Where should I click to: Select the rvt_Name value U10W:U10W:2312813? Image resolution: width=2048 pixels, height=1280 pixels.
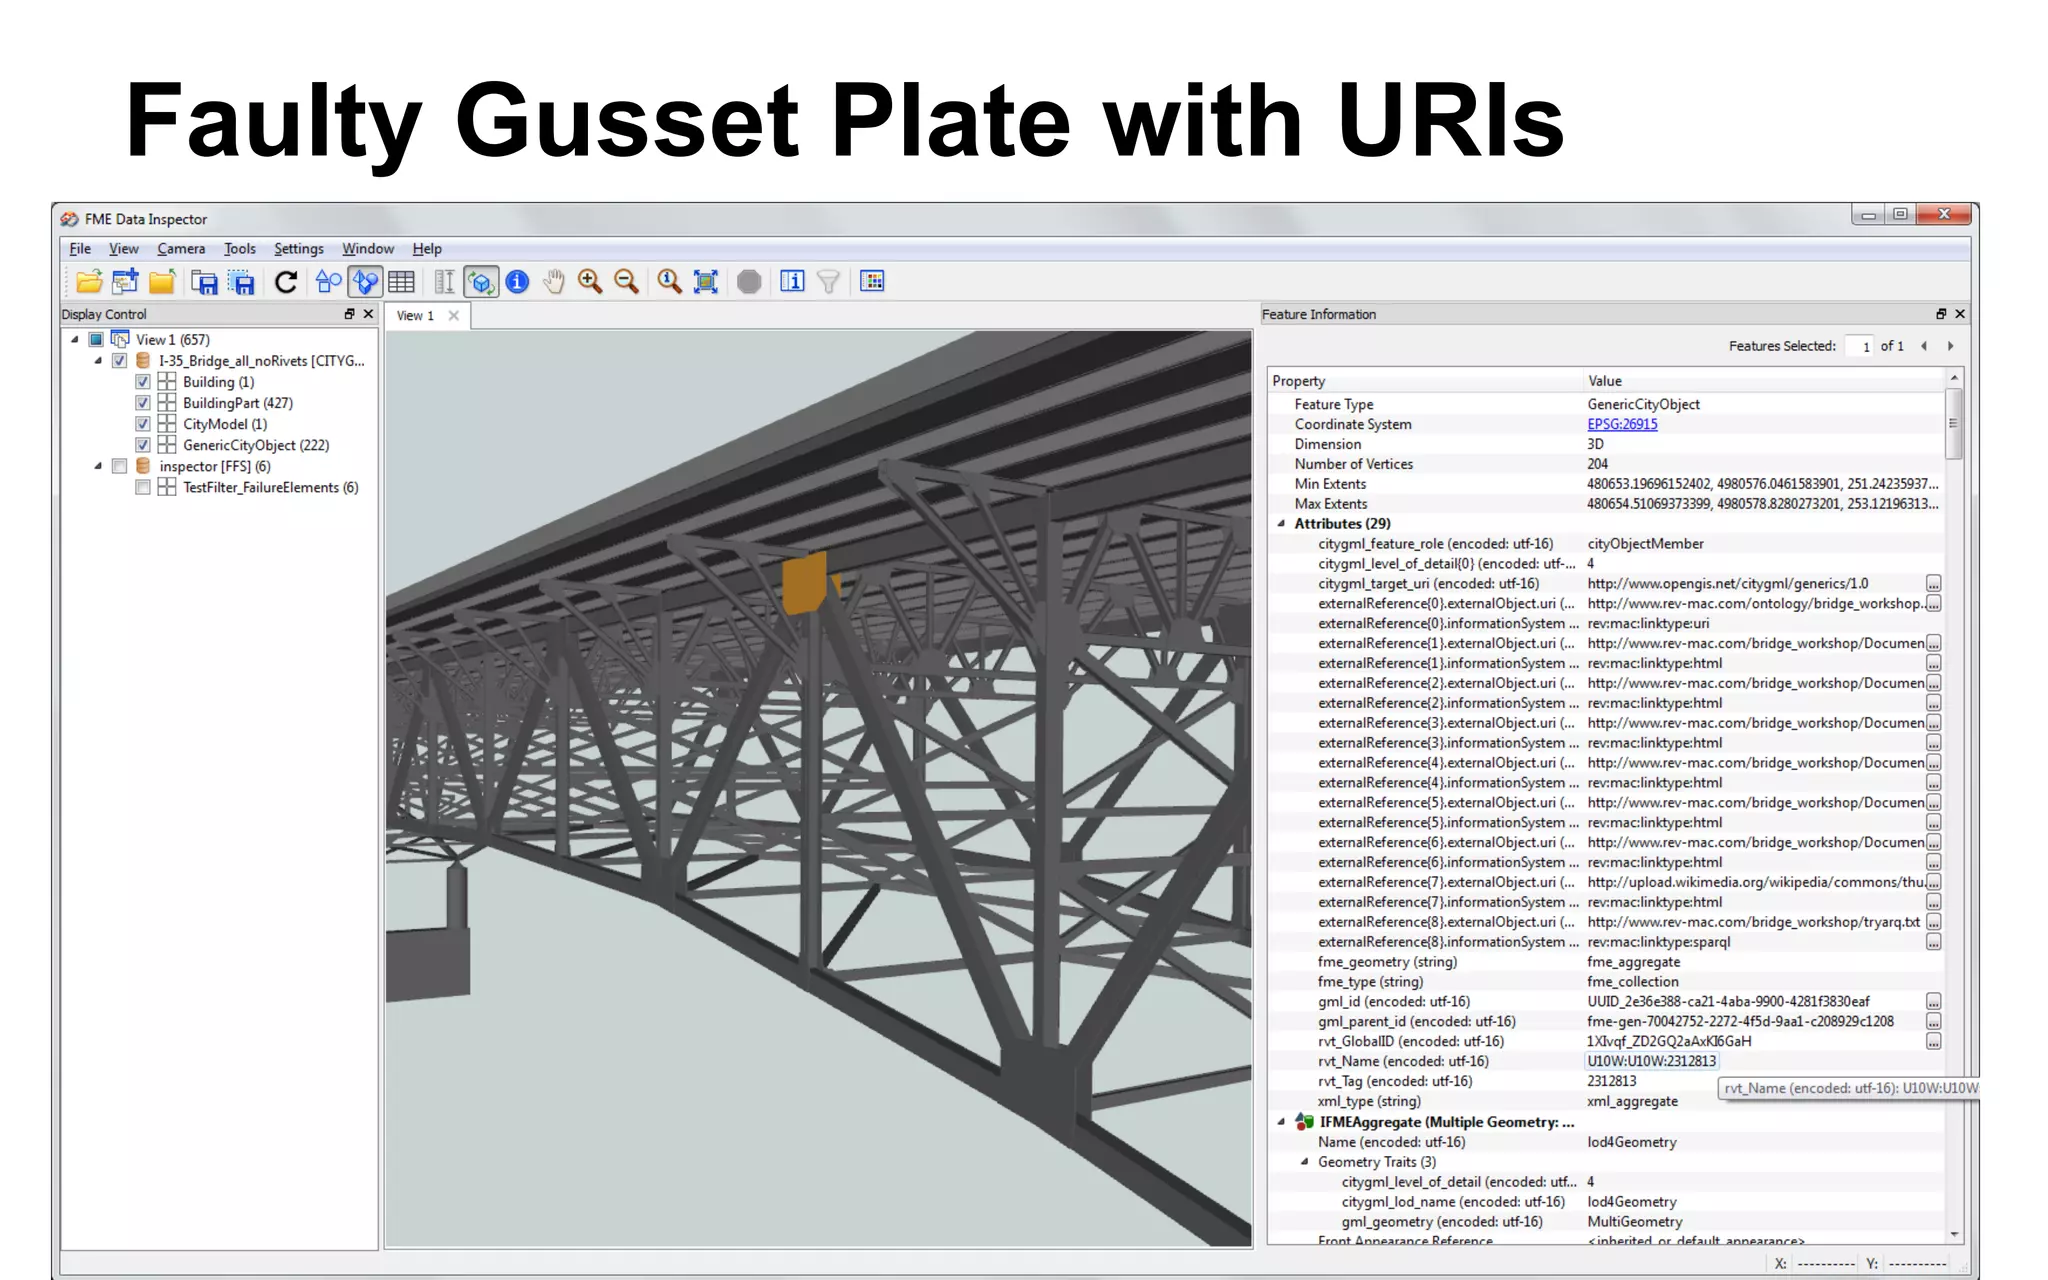pyautogui.click(x=1651, y=1061)
